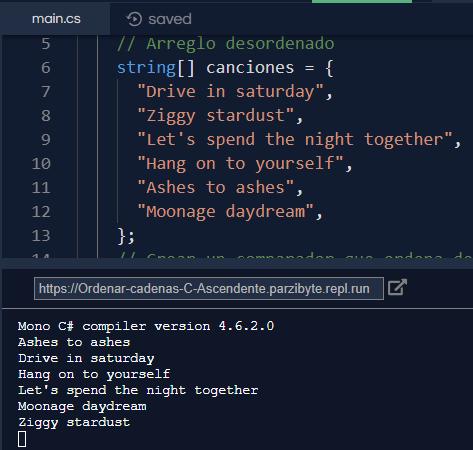Click 'Let's spend the night together' console output

click(x=138, y=390)
